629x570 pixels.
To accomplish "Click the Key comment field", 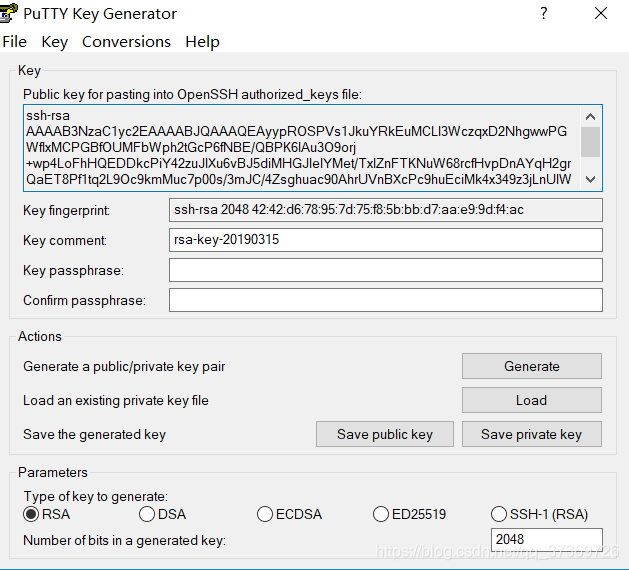I will tap(386, 240).
